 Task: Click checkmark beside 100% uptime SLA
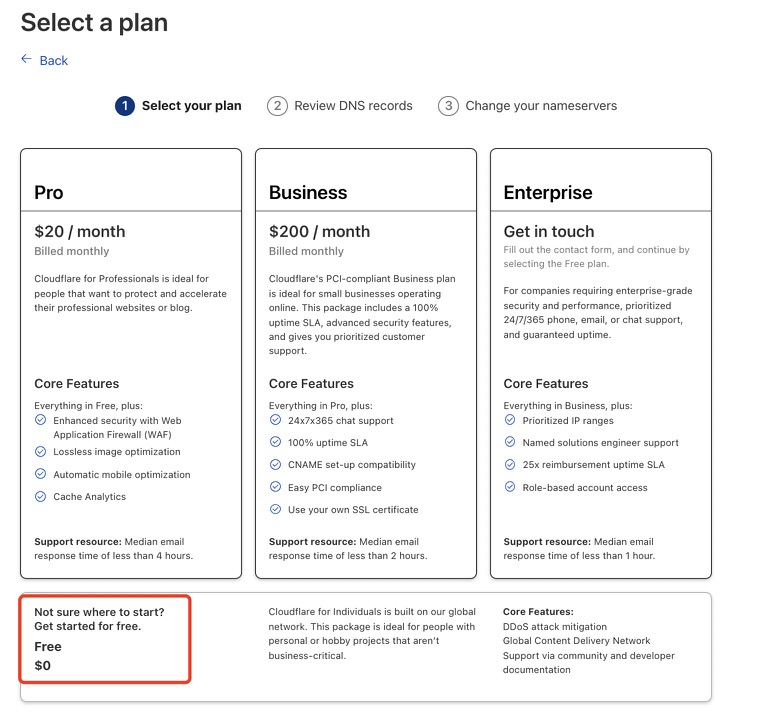276,442
